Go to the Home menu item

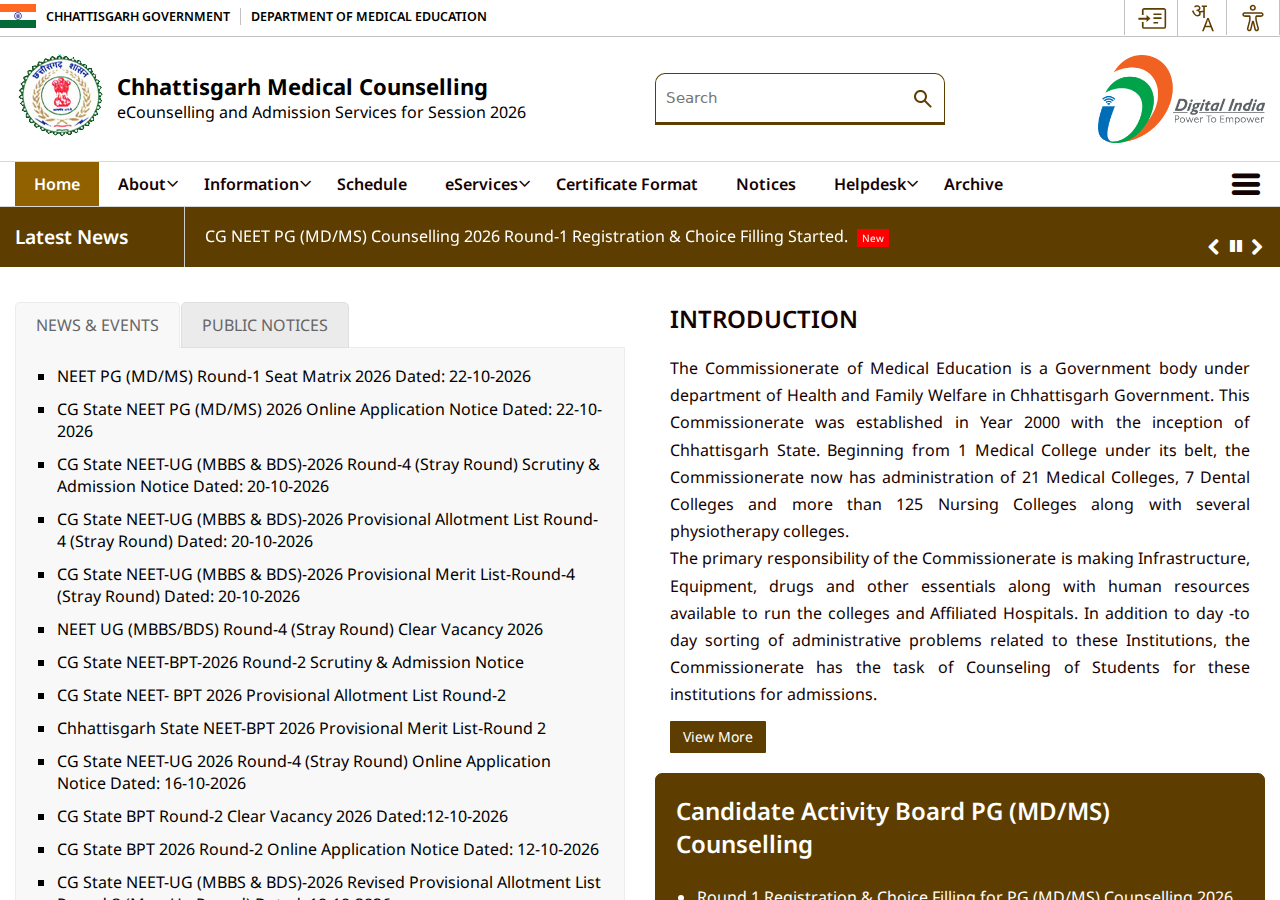point(57,184)
